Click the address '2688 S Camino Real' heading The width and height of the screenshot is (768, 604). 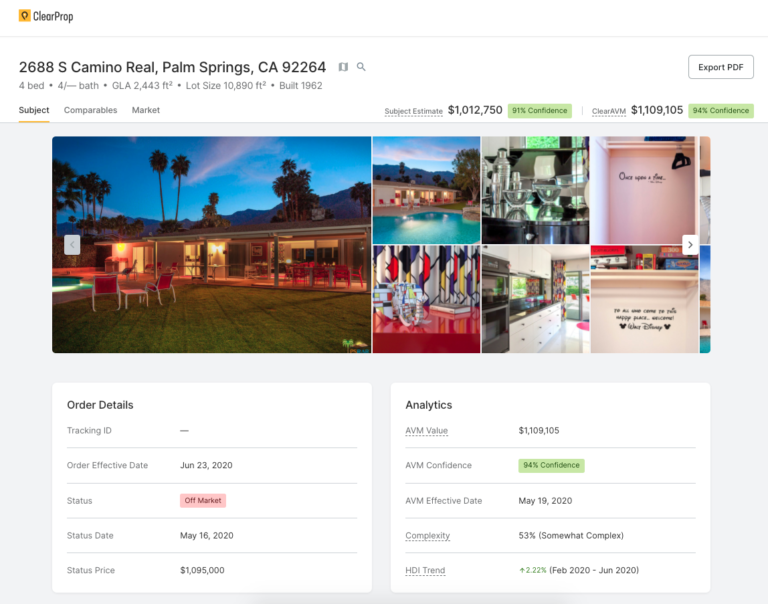point(172,67)
